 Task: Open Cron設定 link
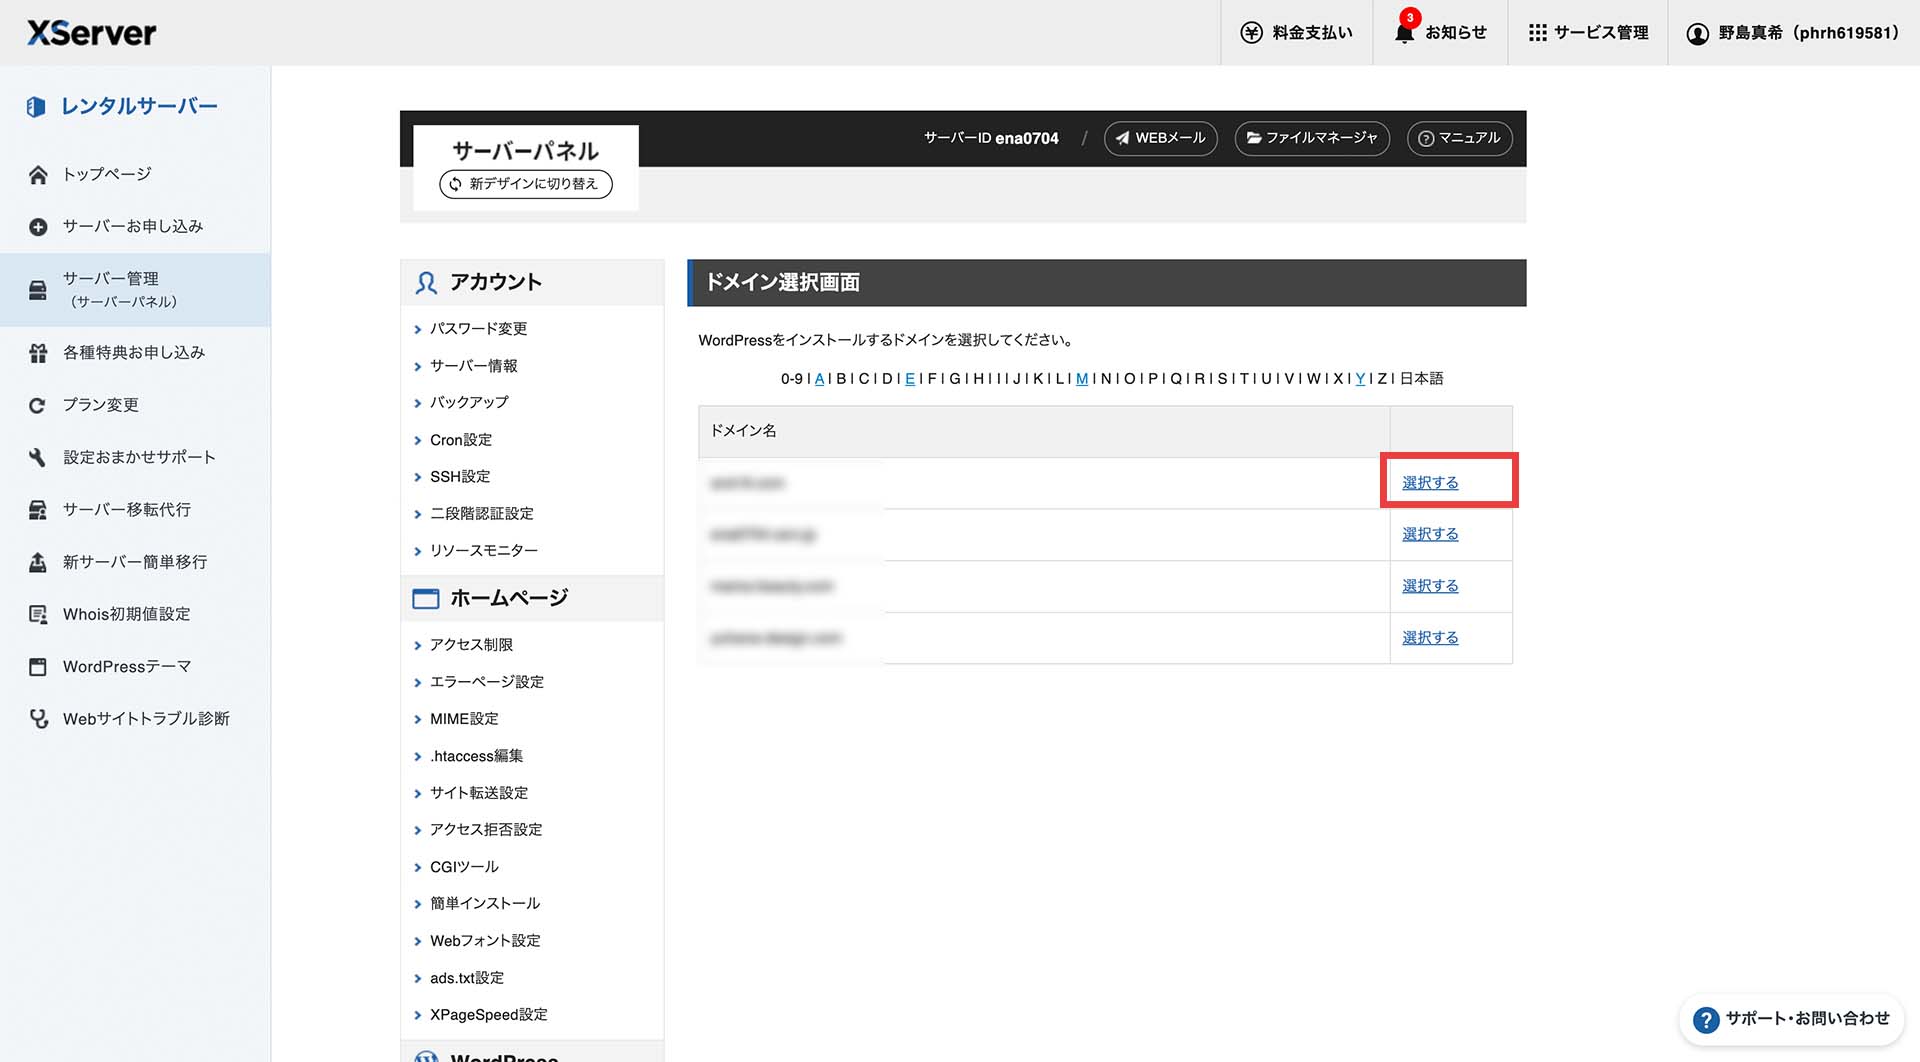click(x=461, y=440)
